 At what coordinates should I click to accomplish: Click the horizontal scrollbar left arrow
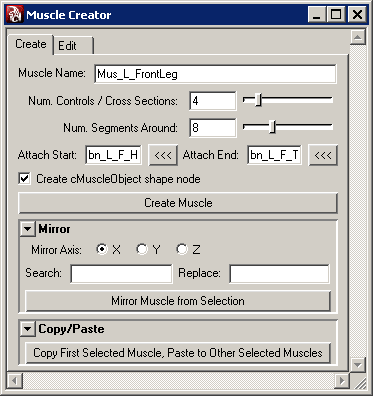[x=15, y=380]
